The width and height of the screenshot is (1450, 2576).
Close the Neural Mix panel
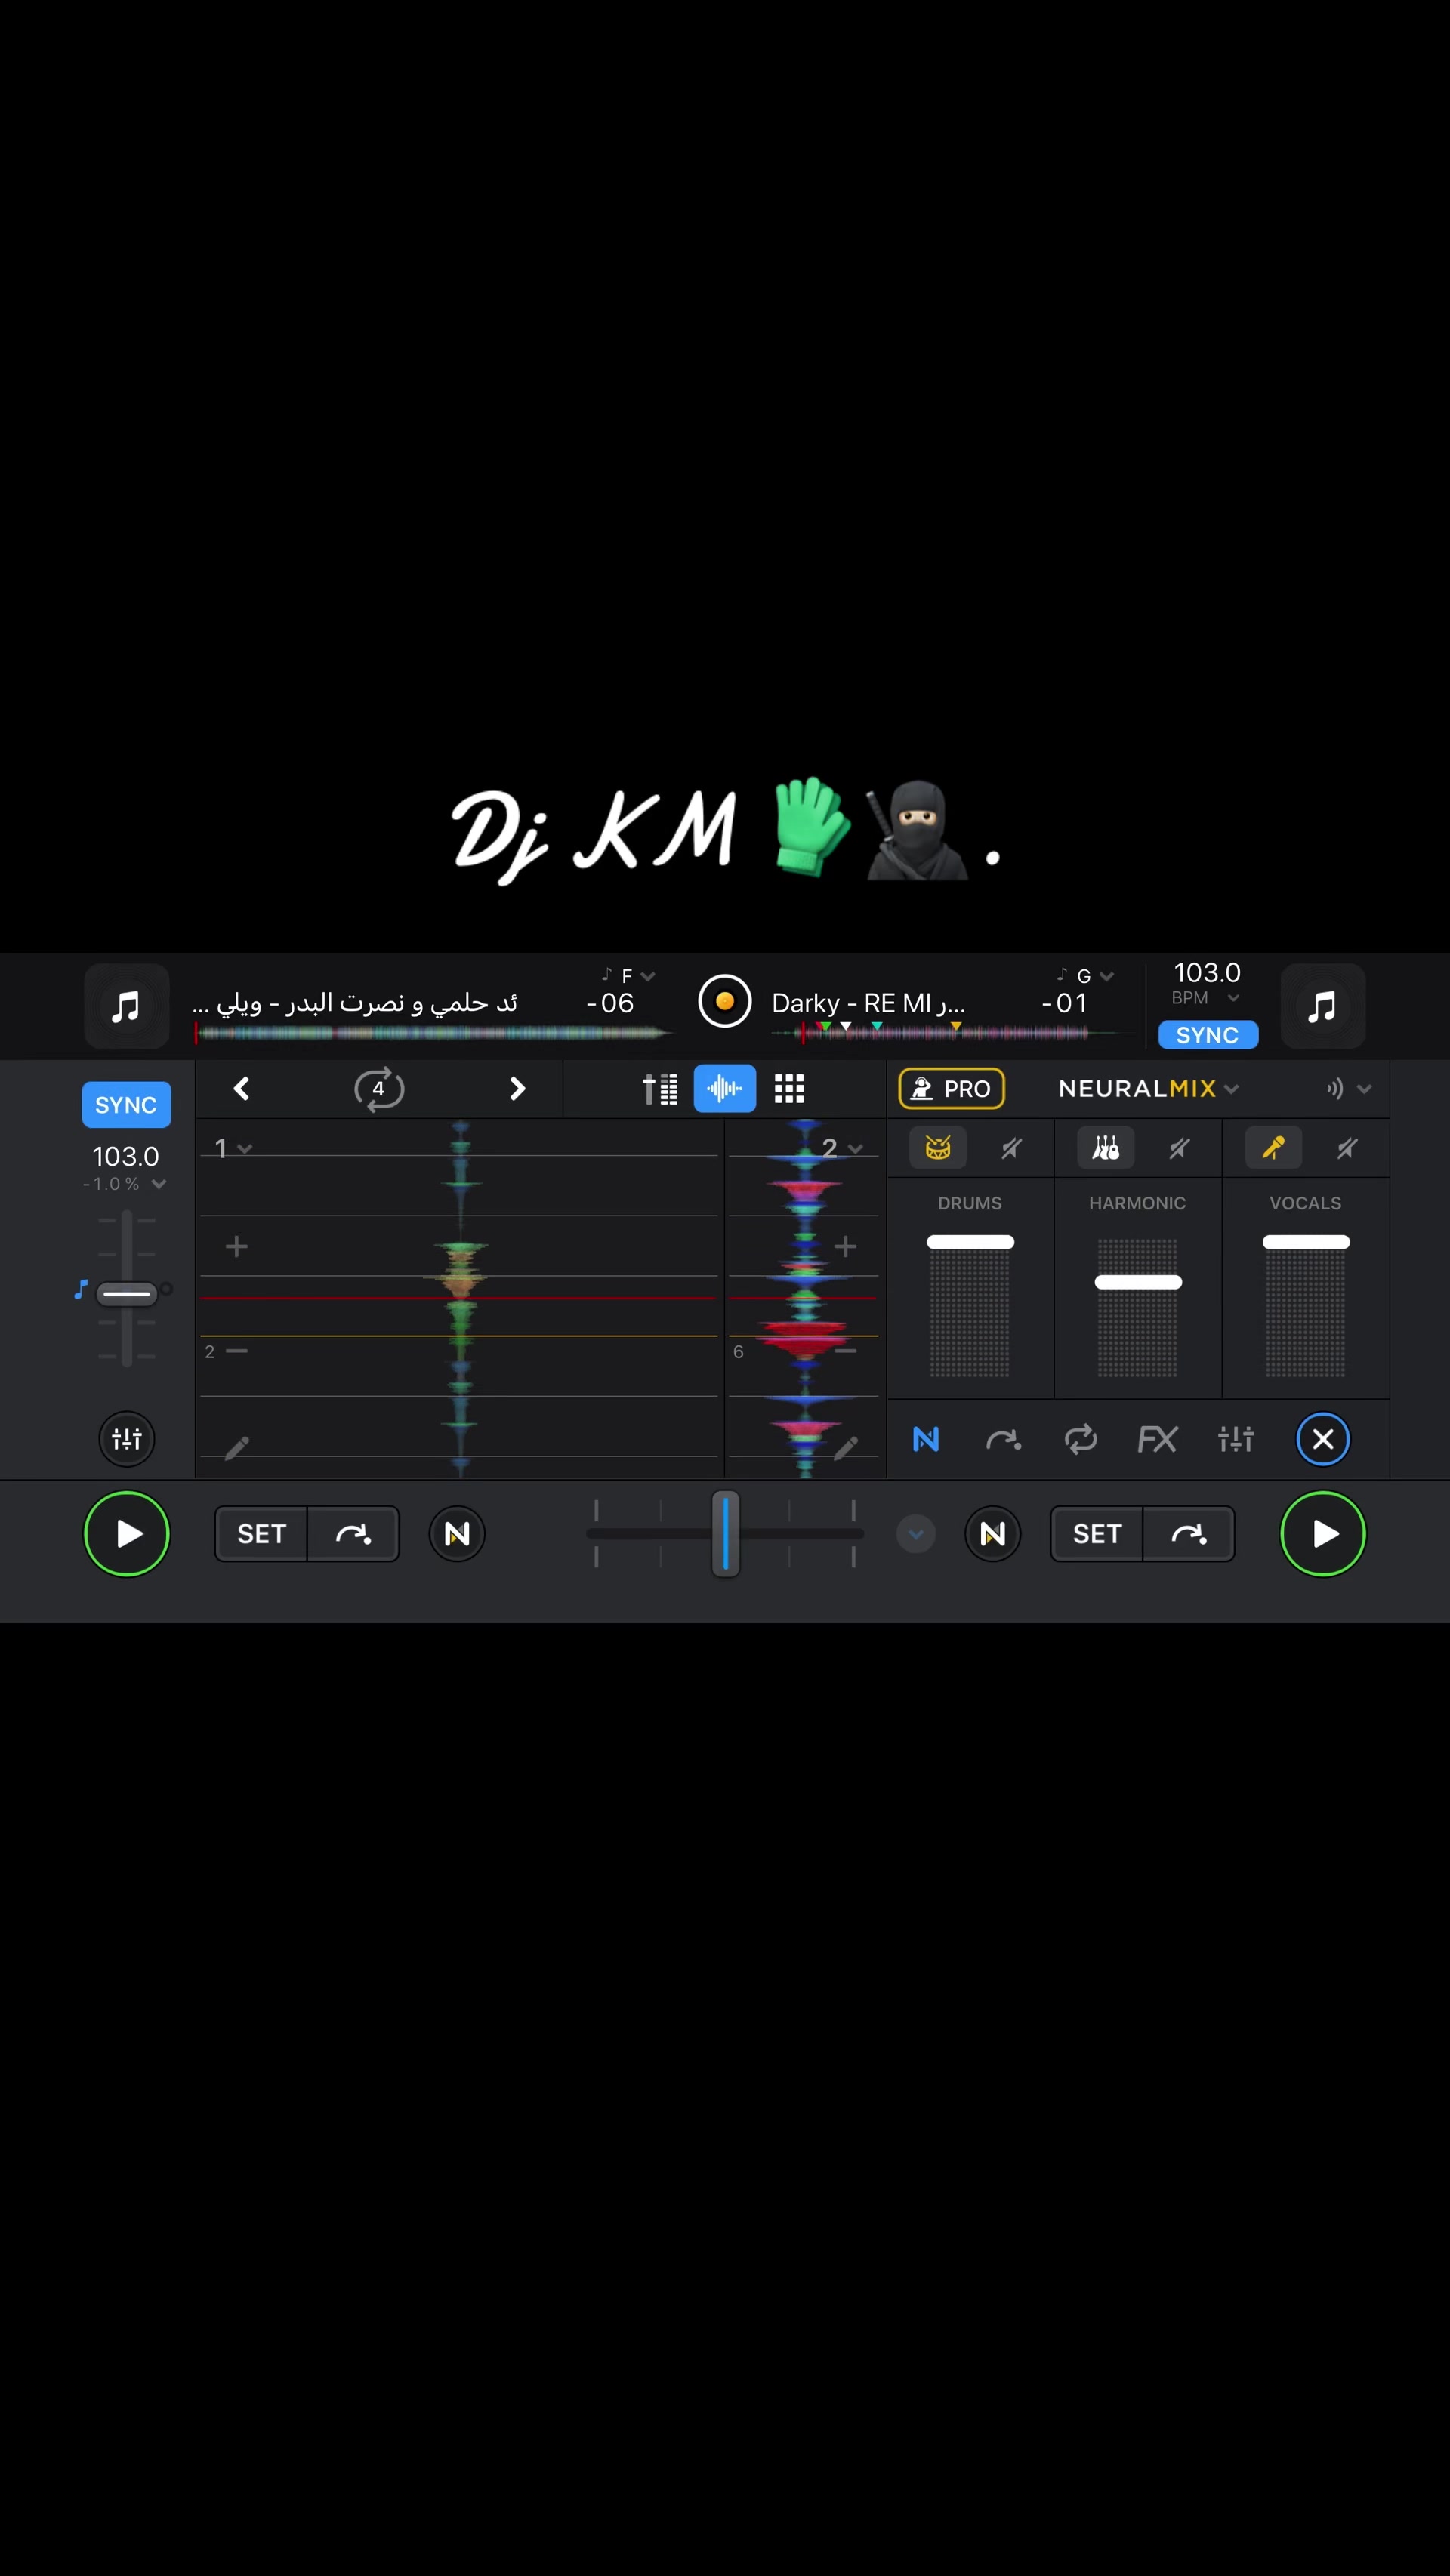1322,1439
